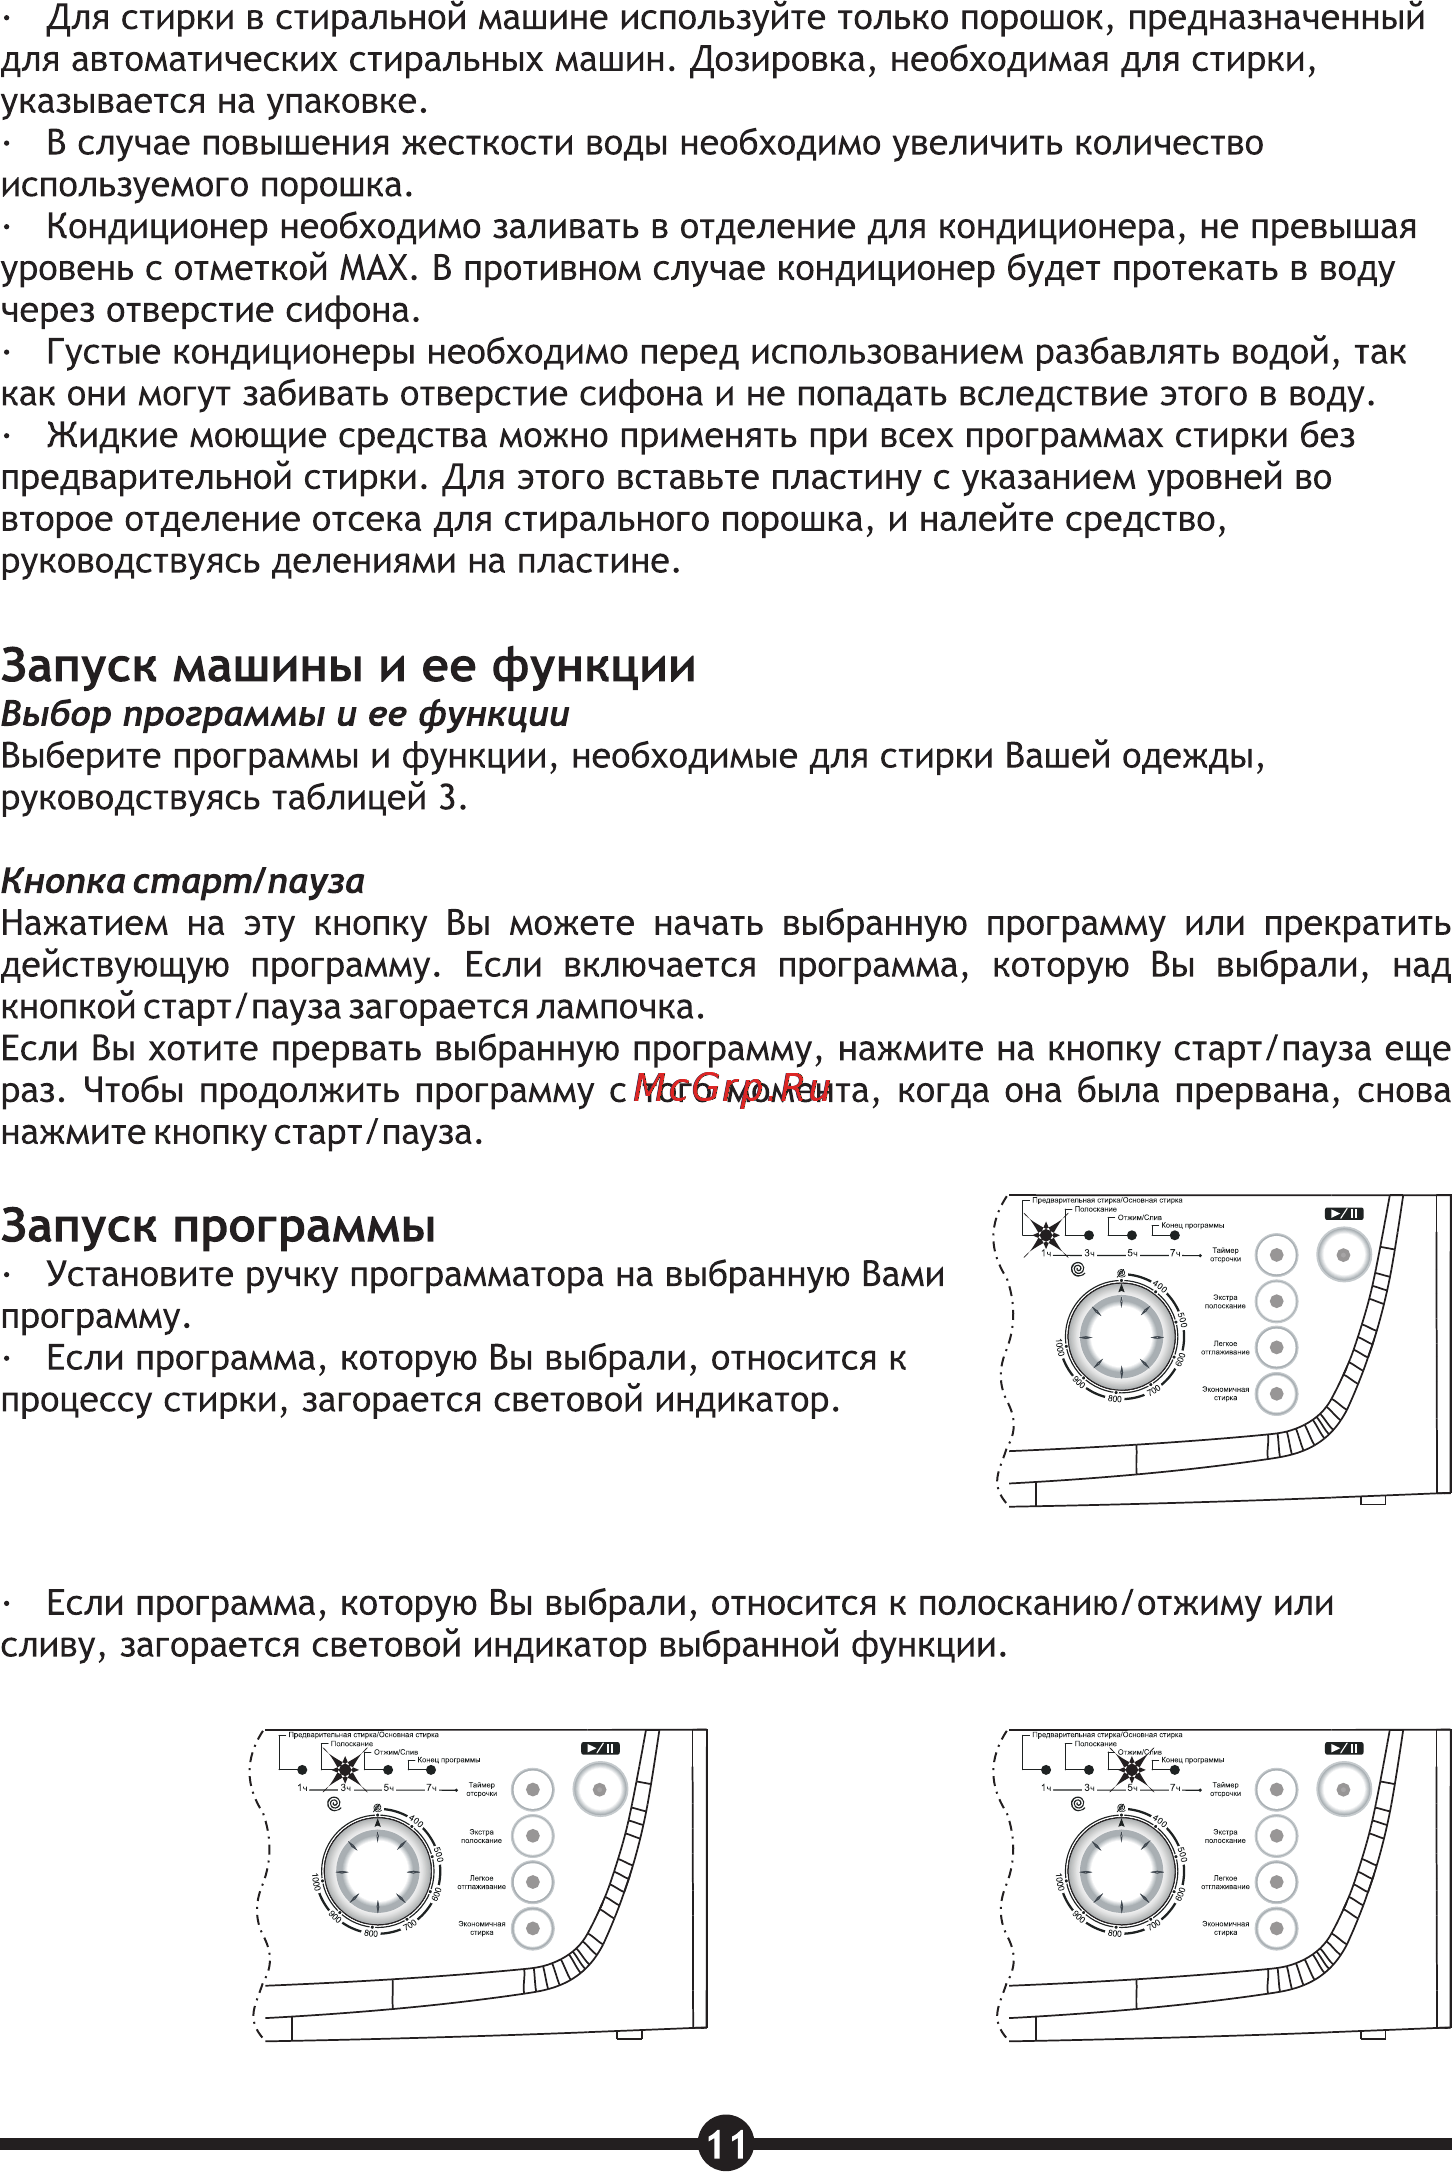Click unlit Отжим/Слив indicator dot in Полоскание-lit diagram

(x=388, y=1770)
